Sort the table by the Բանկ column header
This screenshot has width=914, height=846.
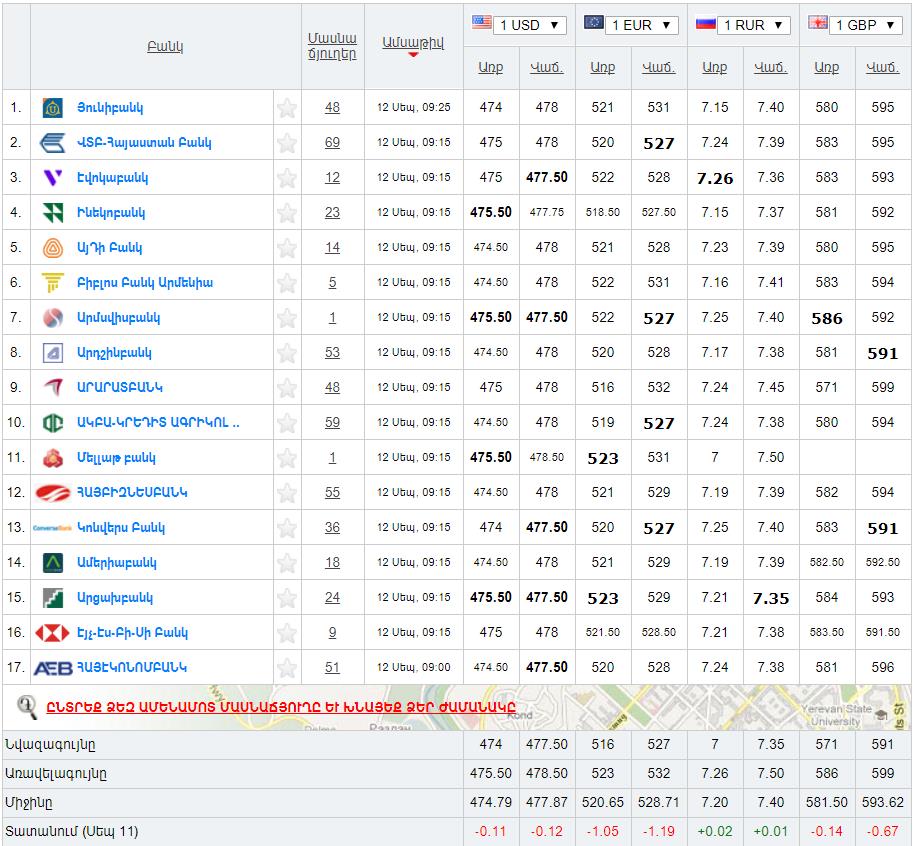click(165, 47)
